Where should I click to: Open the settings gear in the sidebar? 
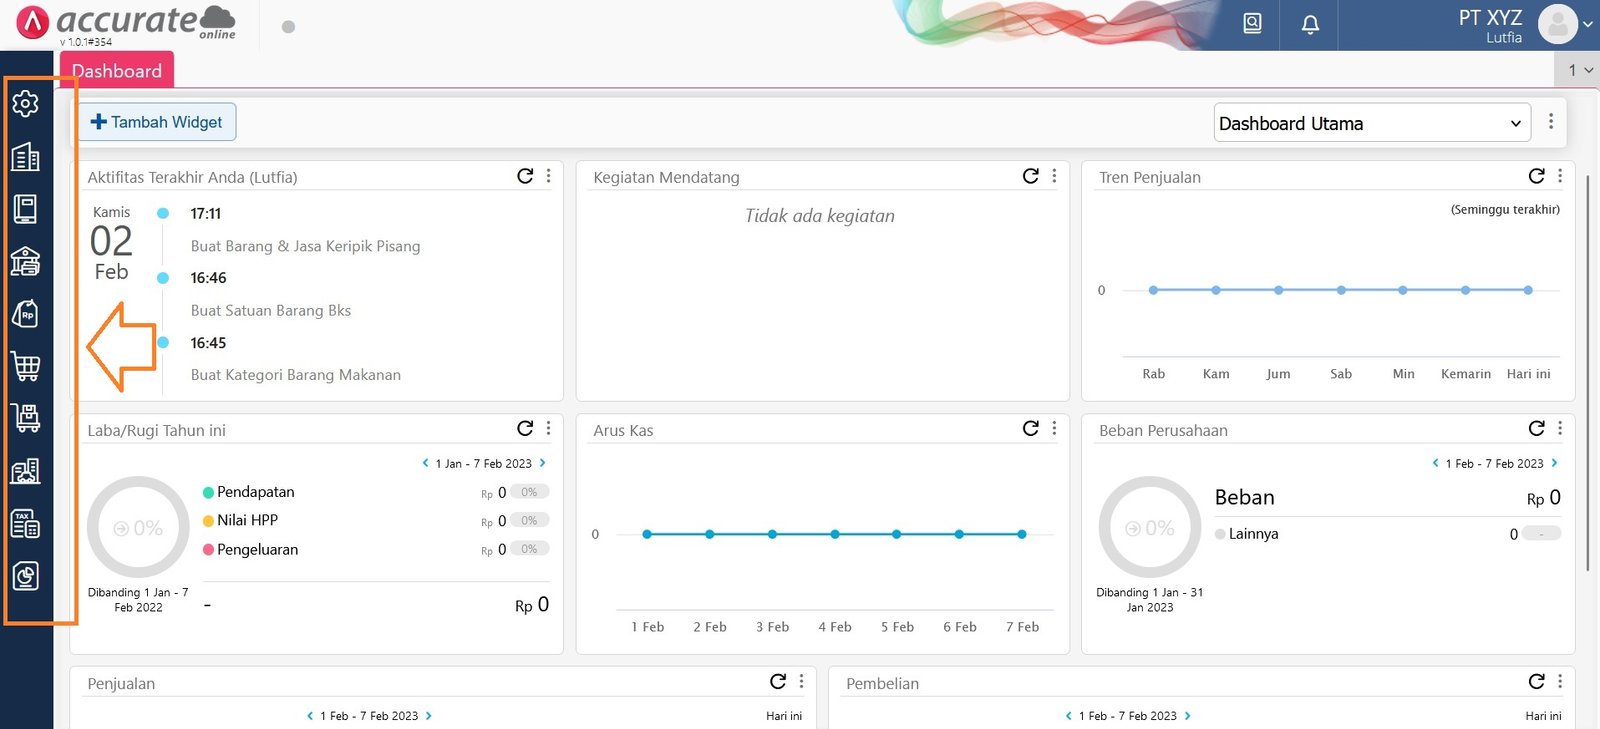pos(25,103)
